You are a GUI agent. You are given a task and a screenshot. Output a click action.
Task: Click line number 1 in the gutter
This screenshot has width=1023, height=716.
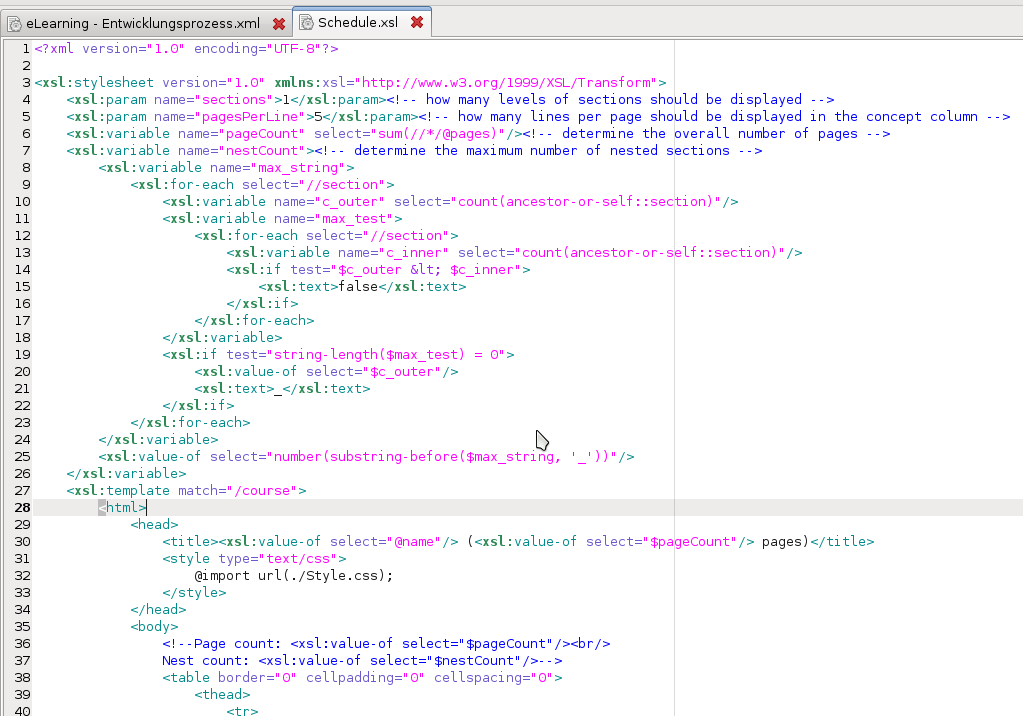click(x=26, y=49)
